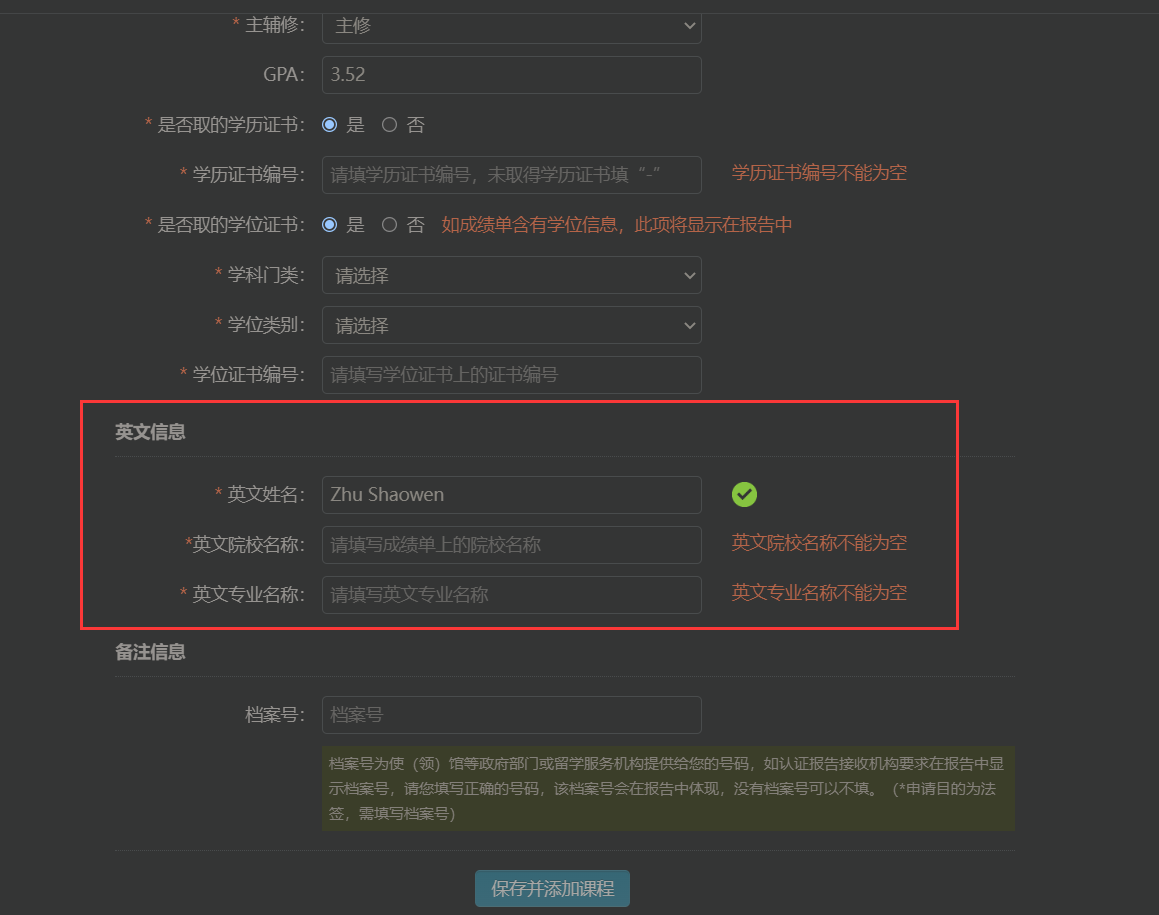Click the red hint about 学位信息 in reports
The height and width of the screenshot is (915, 1159).
pos(613,224)
